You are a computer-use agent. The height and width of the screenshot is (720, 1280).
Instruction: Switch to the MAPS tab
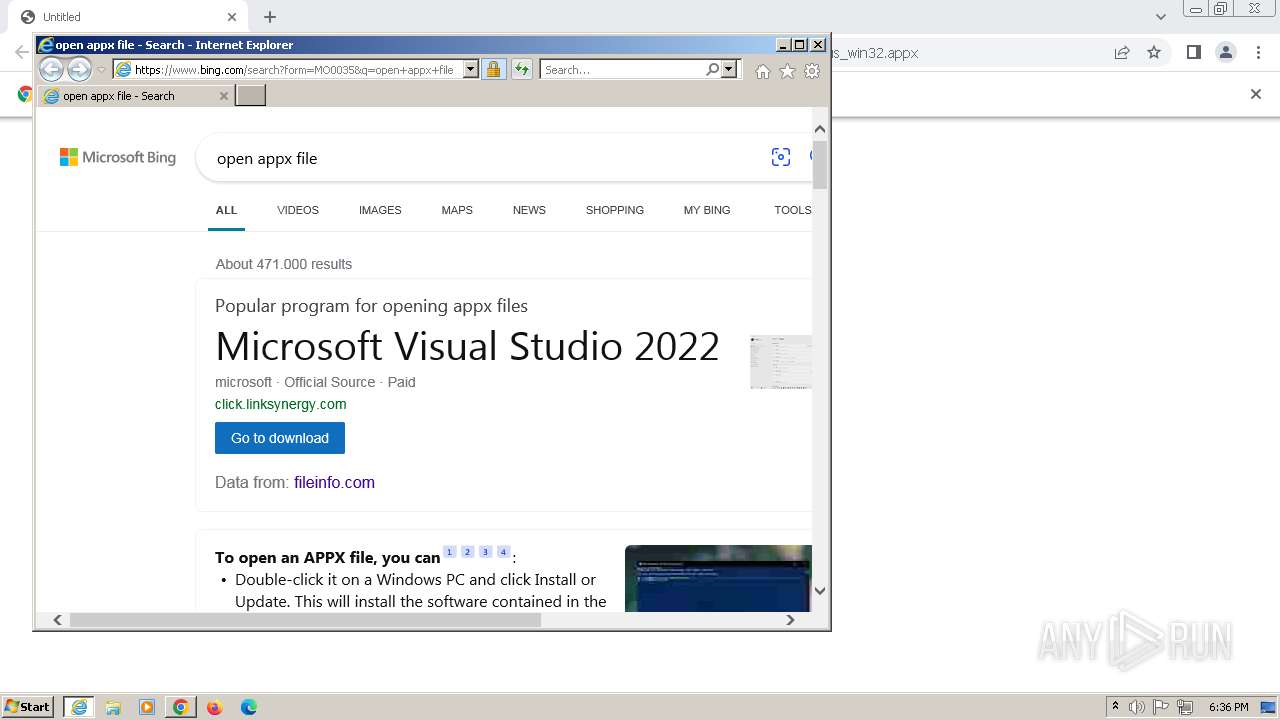tap(457, 210)
